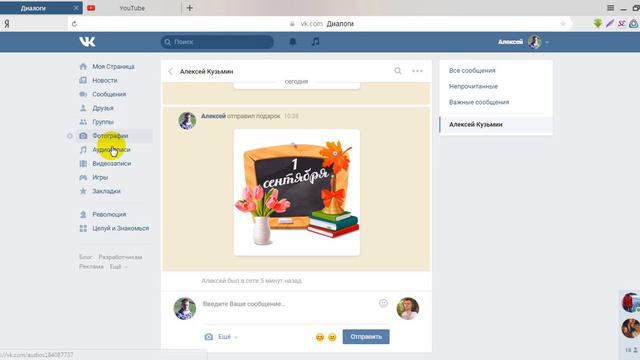Open top friend avatar in chat sidebar
The height and width of the screenshot is (360, 640).
tap(630, 302)
